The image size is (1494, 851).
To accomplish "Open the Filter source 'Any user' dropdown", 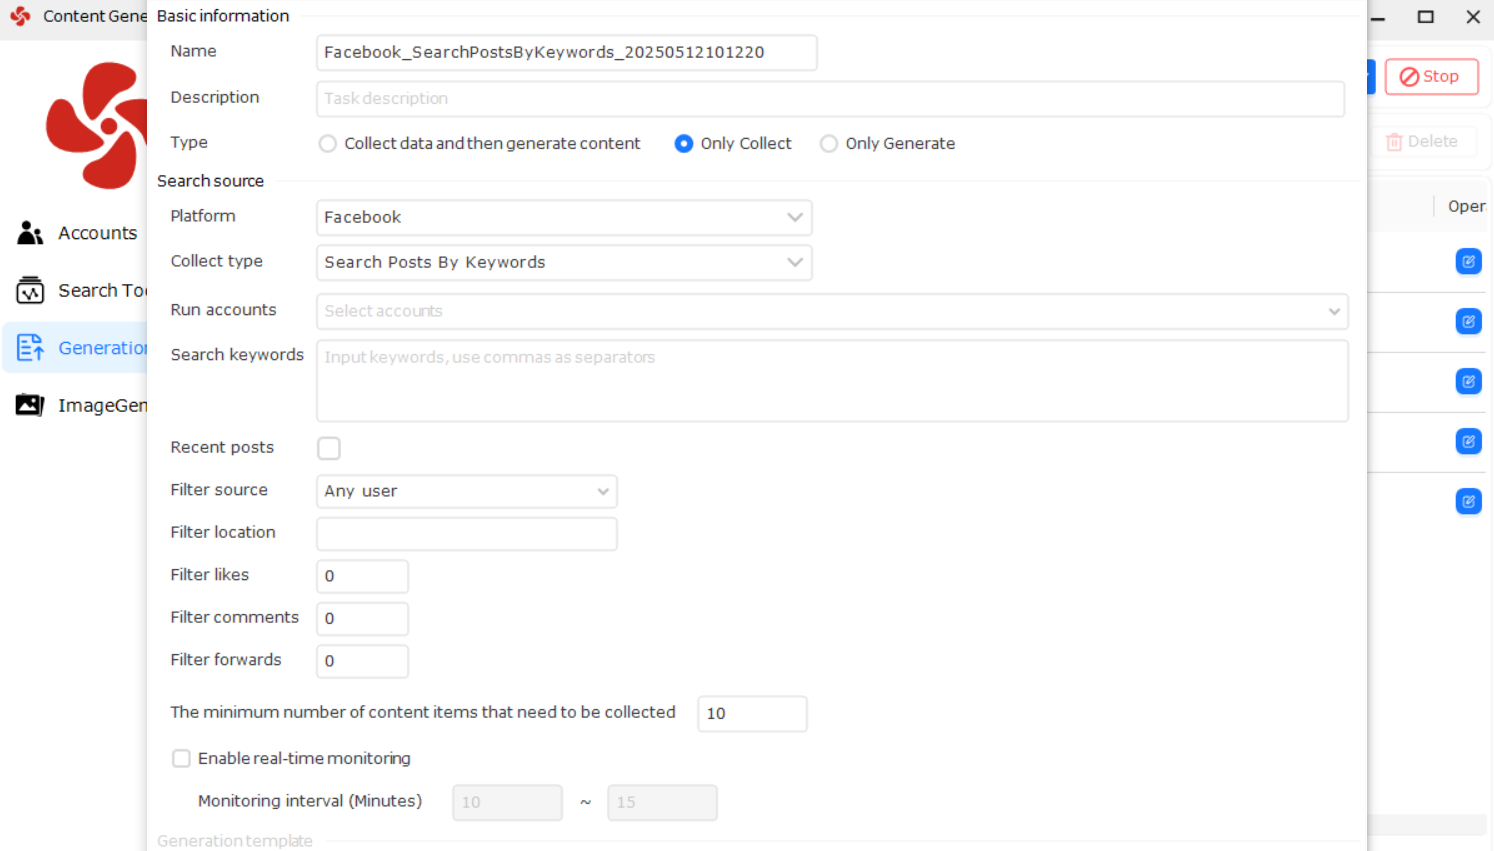I will pos(467,491).
